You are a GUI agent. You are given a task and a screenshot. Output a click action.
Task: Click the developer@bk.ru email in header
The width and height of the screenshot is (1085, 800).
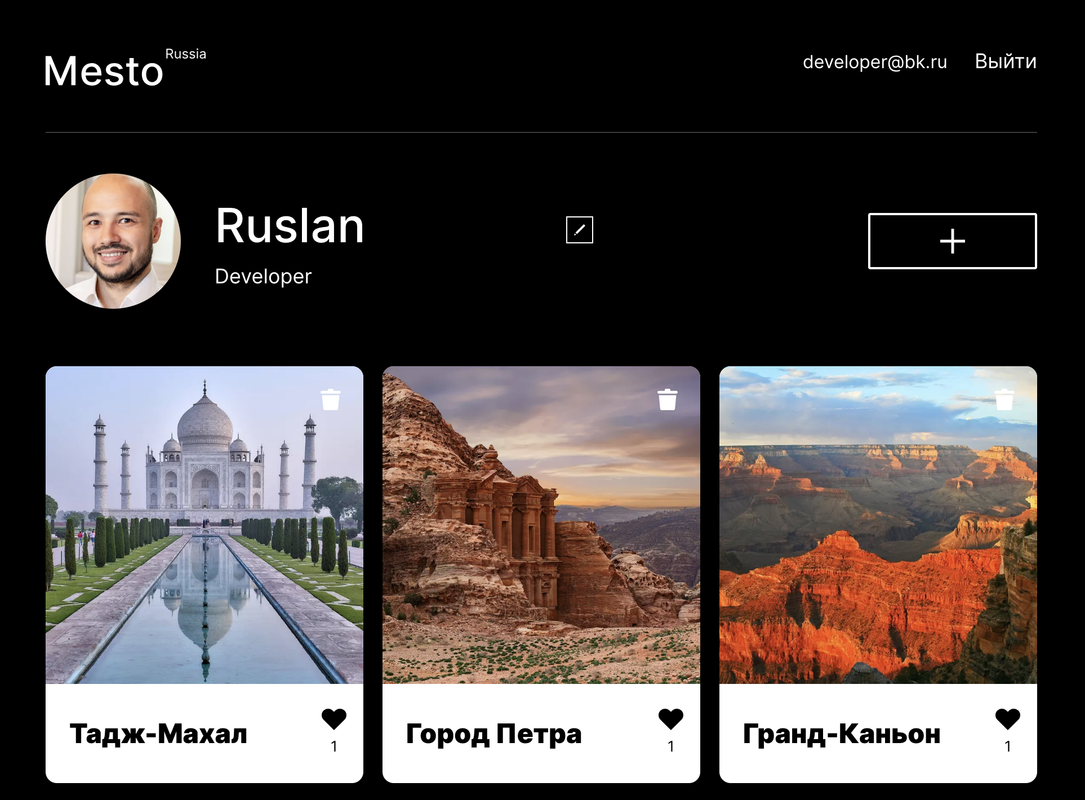(875, 62)
